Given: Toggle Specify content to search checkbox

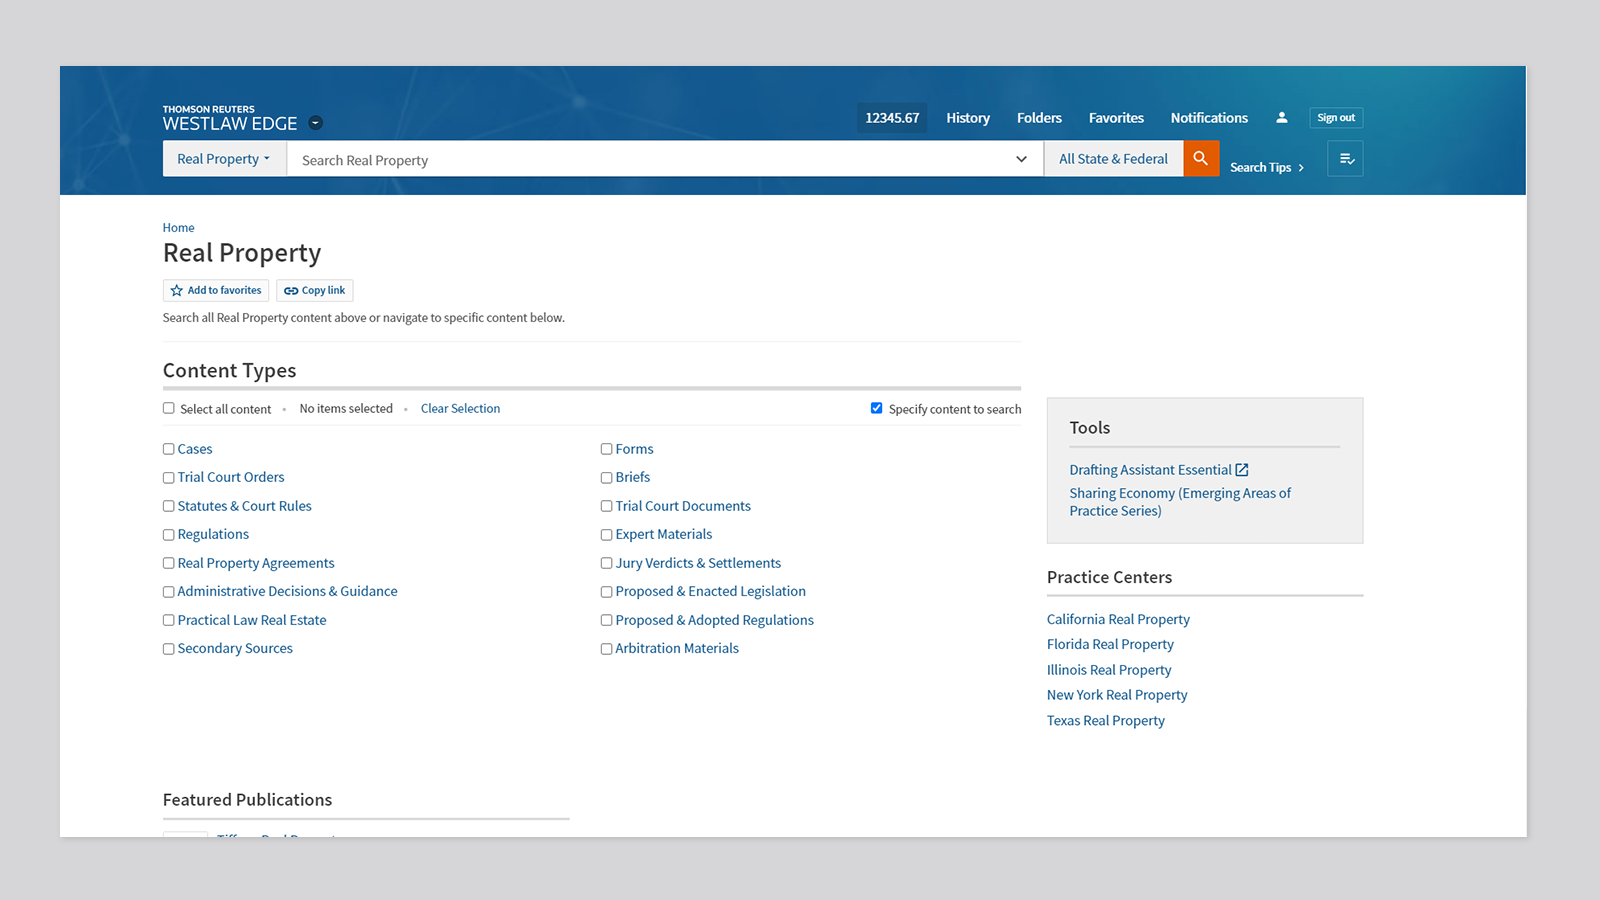Looking at the screenshot, I should tap(877, 408).
